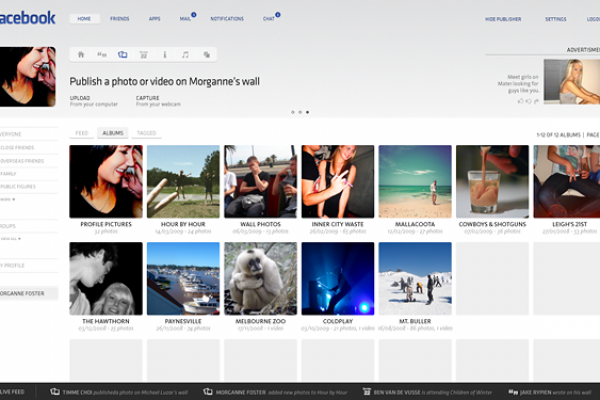
Task: Click Upload from your computer
Action: (x=94, y=101)
